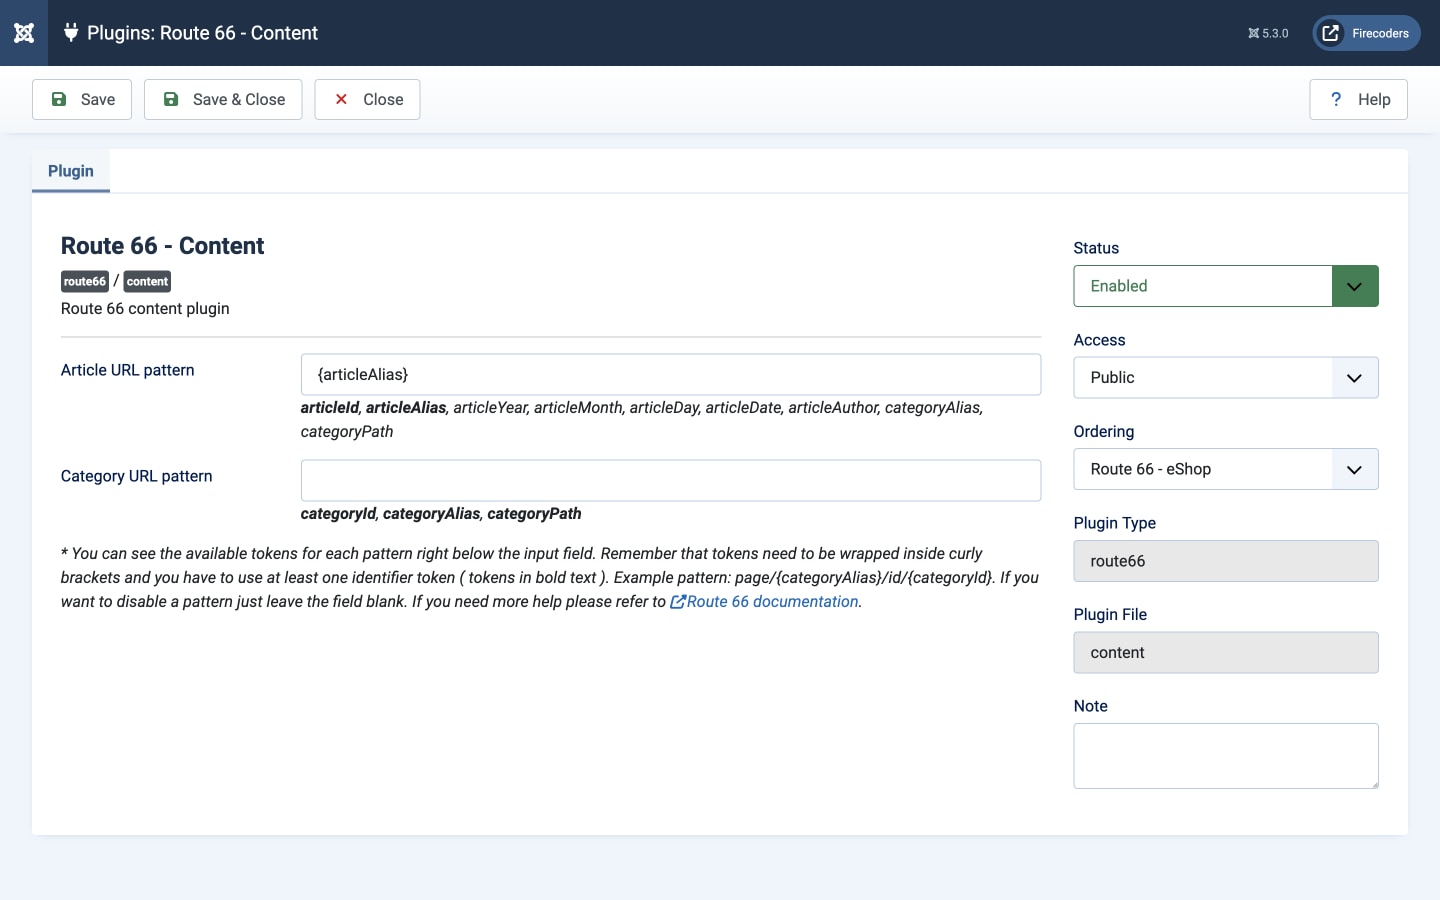Open the Status dropdown showing Enabled
This screenshot has width=1440, height=900.
point(1226,286)
